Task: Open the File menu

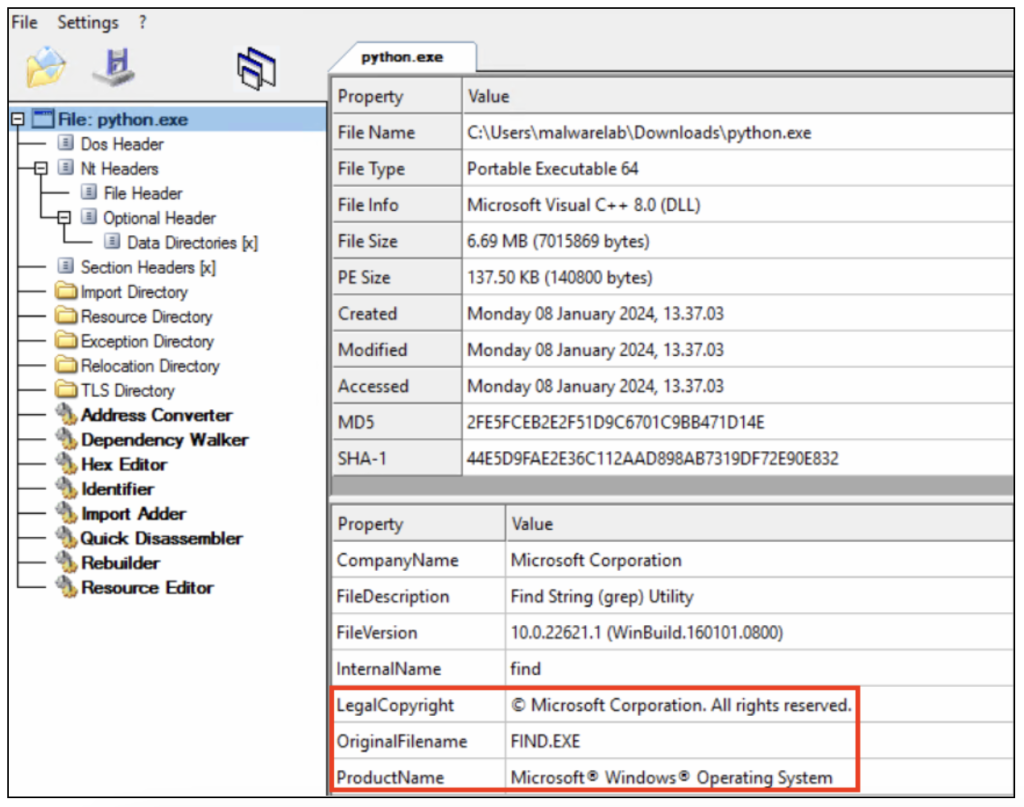Action: (23, 21)
